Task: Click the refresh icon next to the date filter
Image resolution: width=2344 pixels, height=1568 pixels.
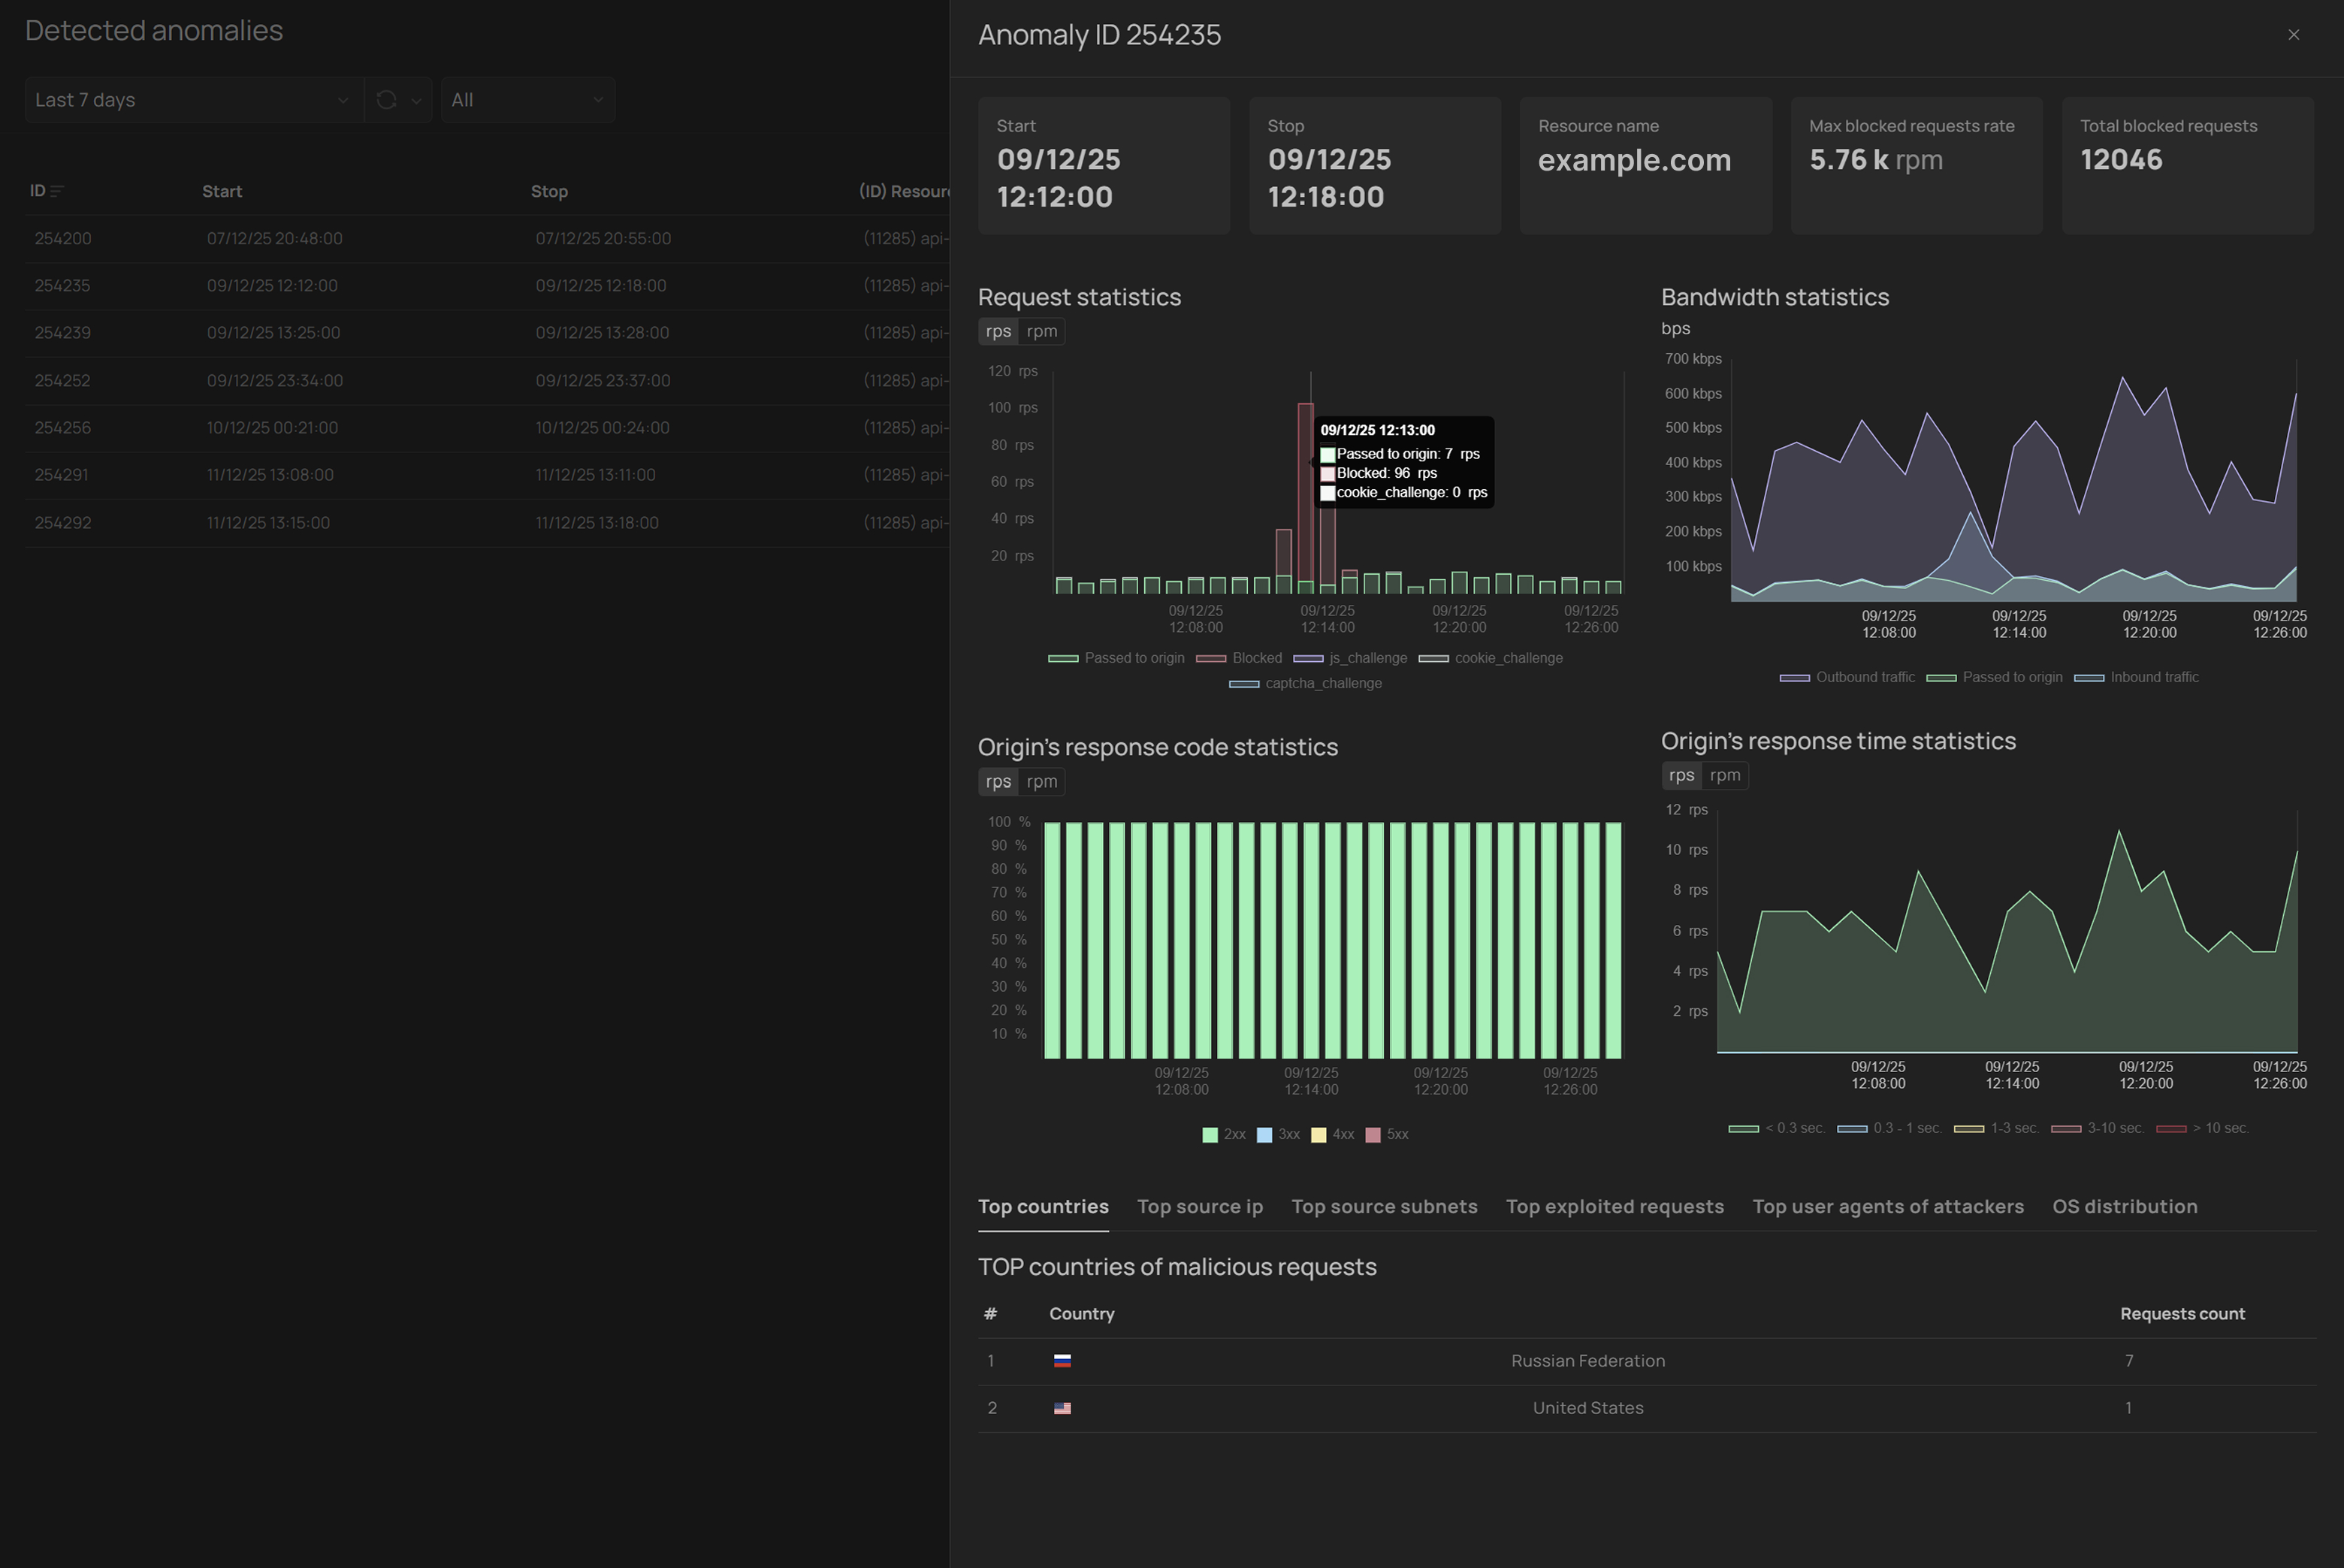Action: pos(387,100)
